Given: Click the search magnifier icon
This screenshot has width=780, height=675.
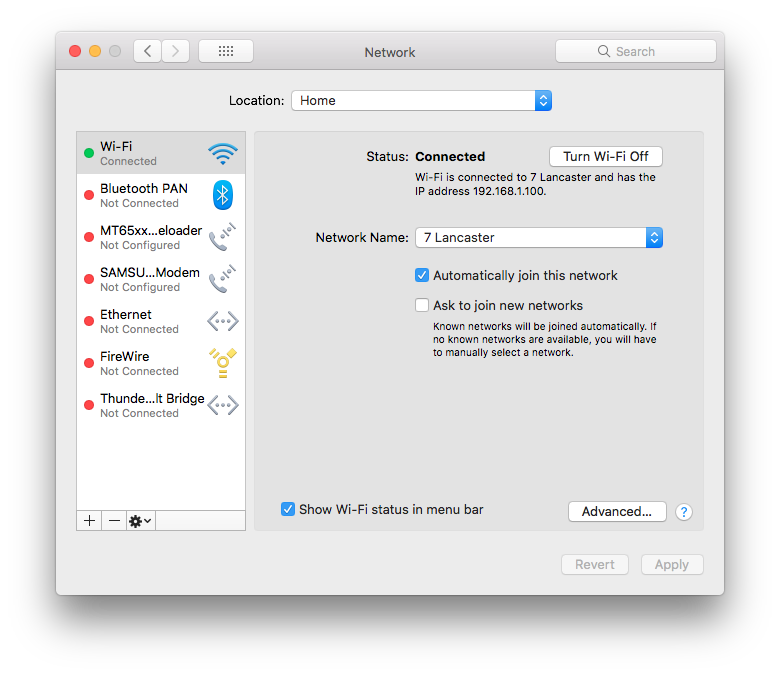Looking at the screenshot, I should click(603, 51).
